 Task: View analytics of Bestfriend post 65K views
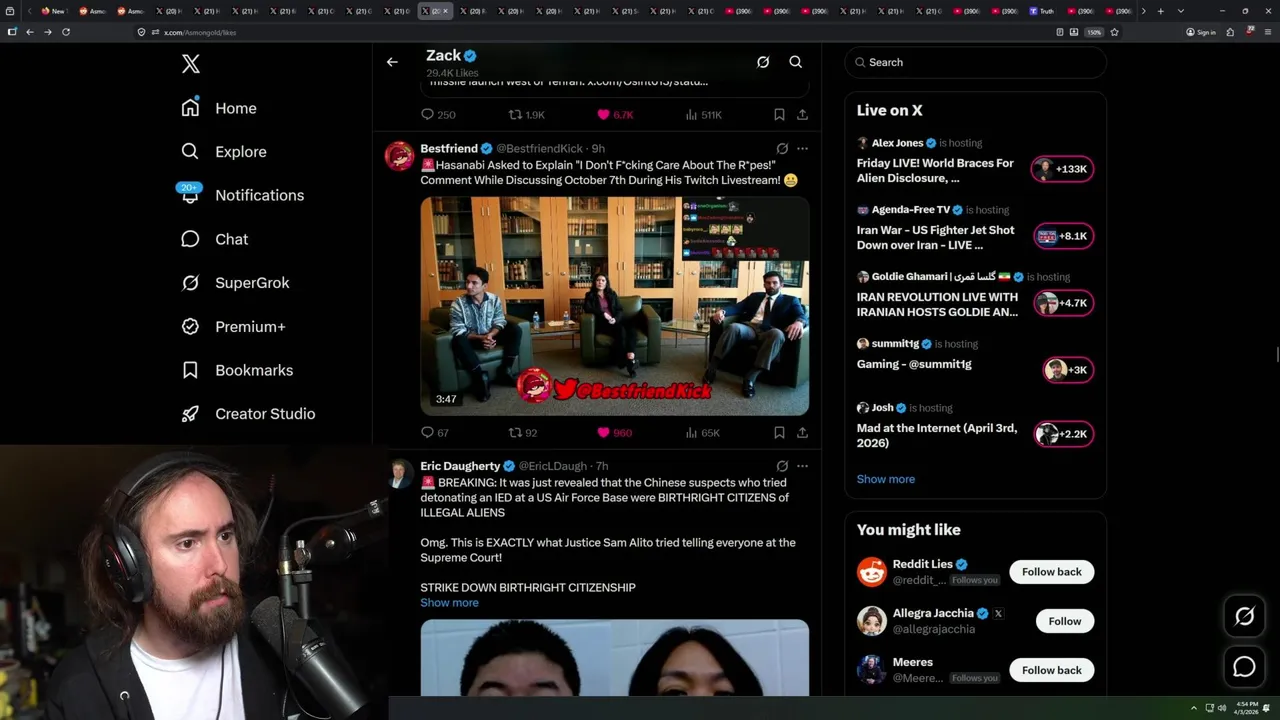pyautogui.click(x=703, y=433)
